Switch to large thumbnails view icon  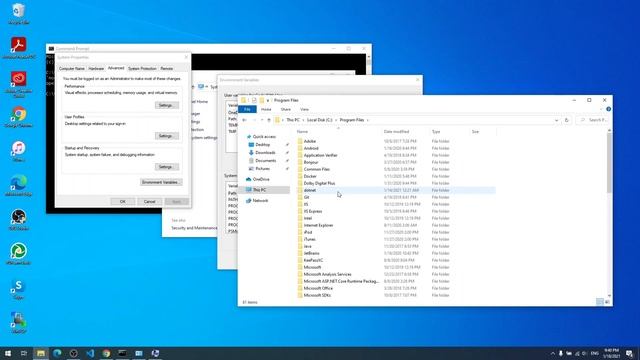point(607,302)
